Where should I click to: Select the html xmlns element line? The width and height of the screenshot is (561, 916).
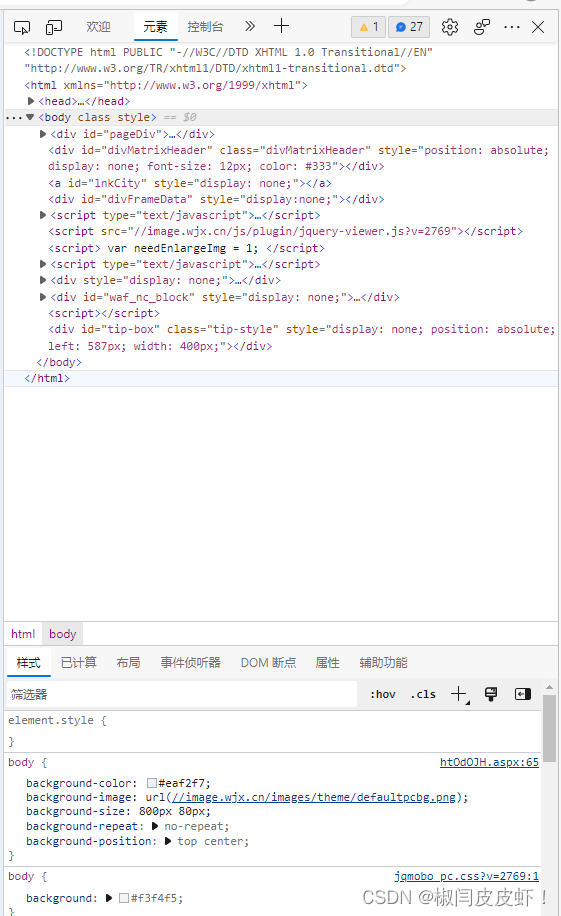pyautogui.click(x=166, y=85)
